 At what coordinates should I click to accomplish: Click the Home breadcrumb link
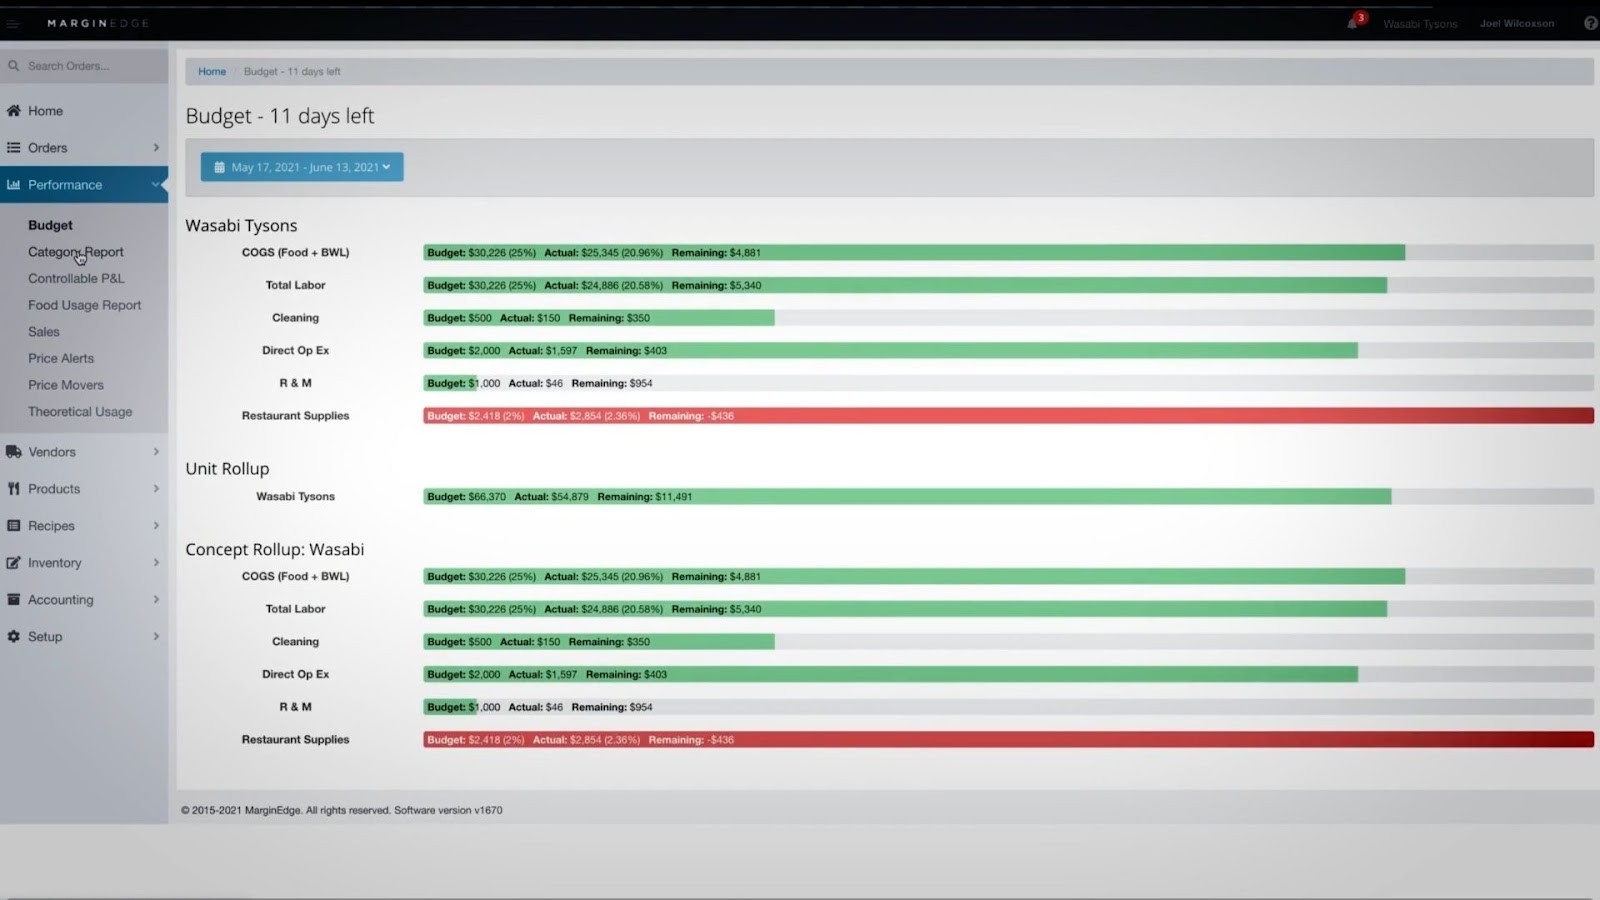pos(211,71)
